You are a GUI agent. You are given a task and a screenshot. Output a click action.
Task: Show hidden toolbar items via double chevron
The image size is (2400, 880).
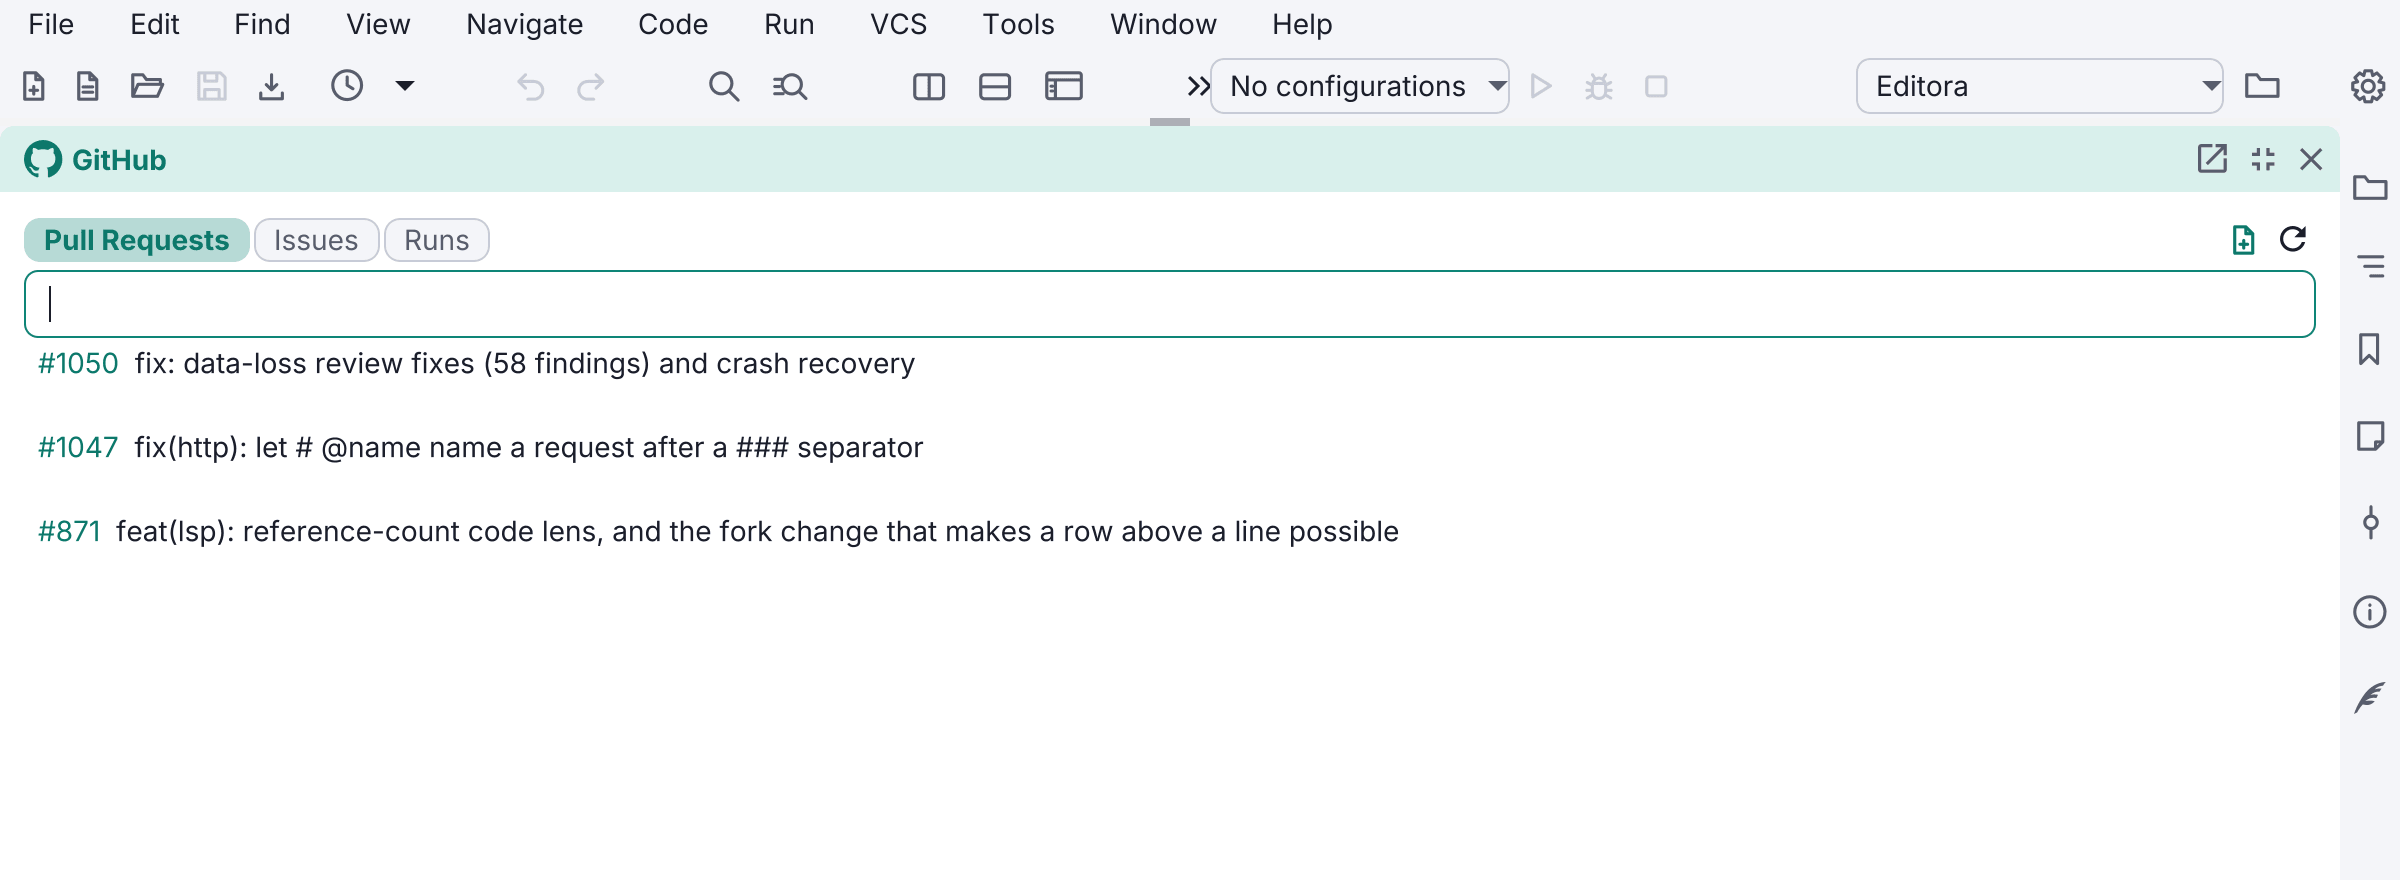[x=1197, y=86]
